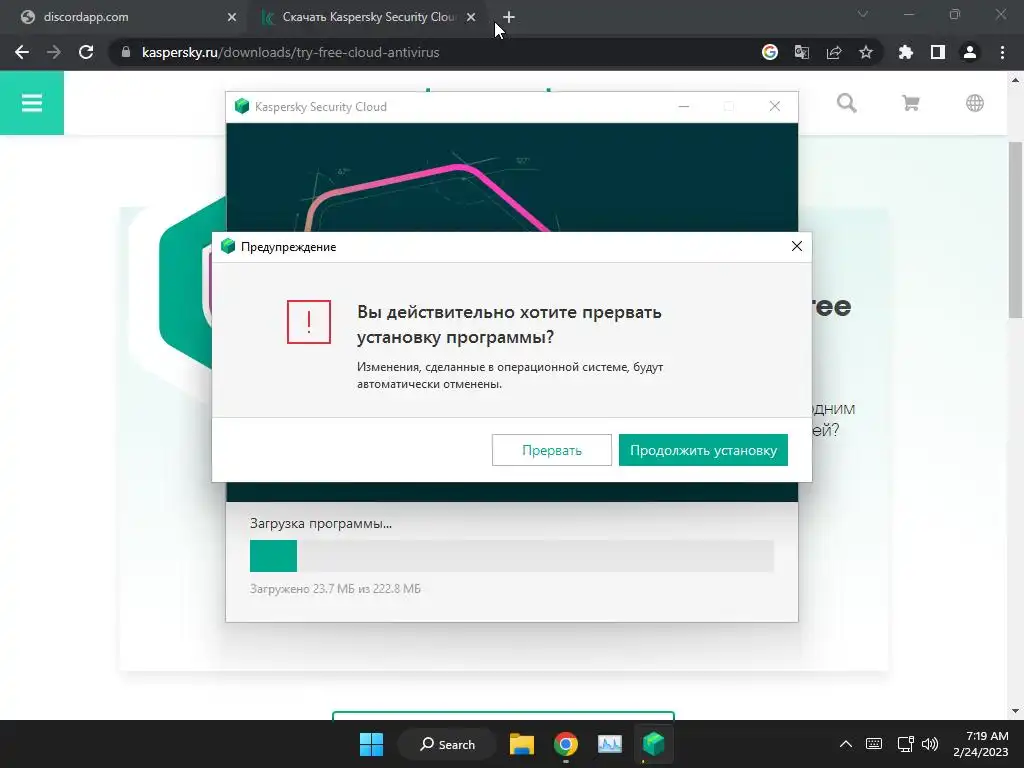1024x768 pixels.
Task: Open network settings tray icon
Action: coord(905,744)
